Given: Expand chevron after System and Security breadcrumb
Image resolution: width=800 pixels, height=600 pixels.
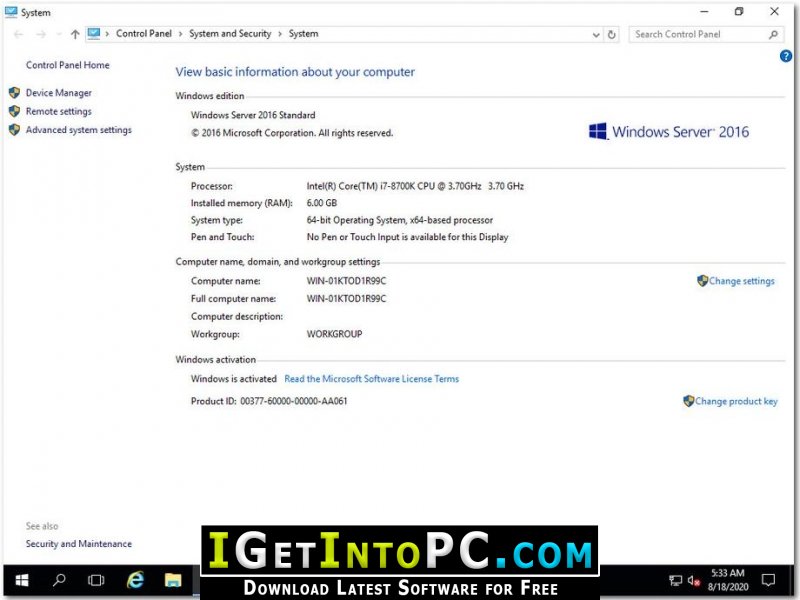Looking at the screenshot, I should (x=280, y=34).
